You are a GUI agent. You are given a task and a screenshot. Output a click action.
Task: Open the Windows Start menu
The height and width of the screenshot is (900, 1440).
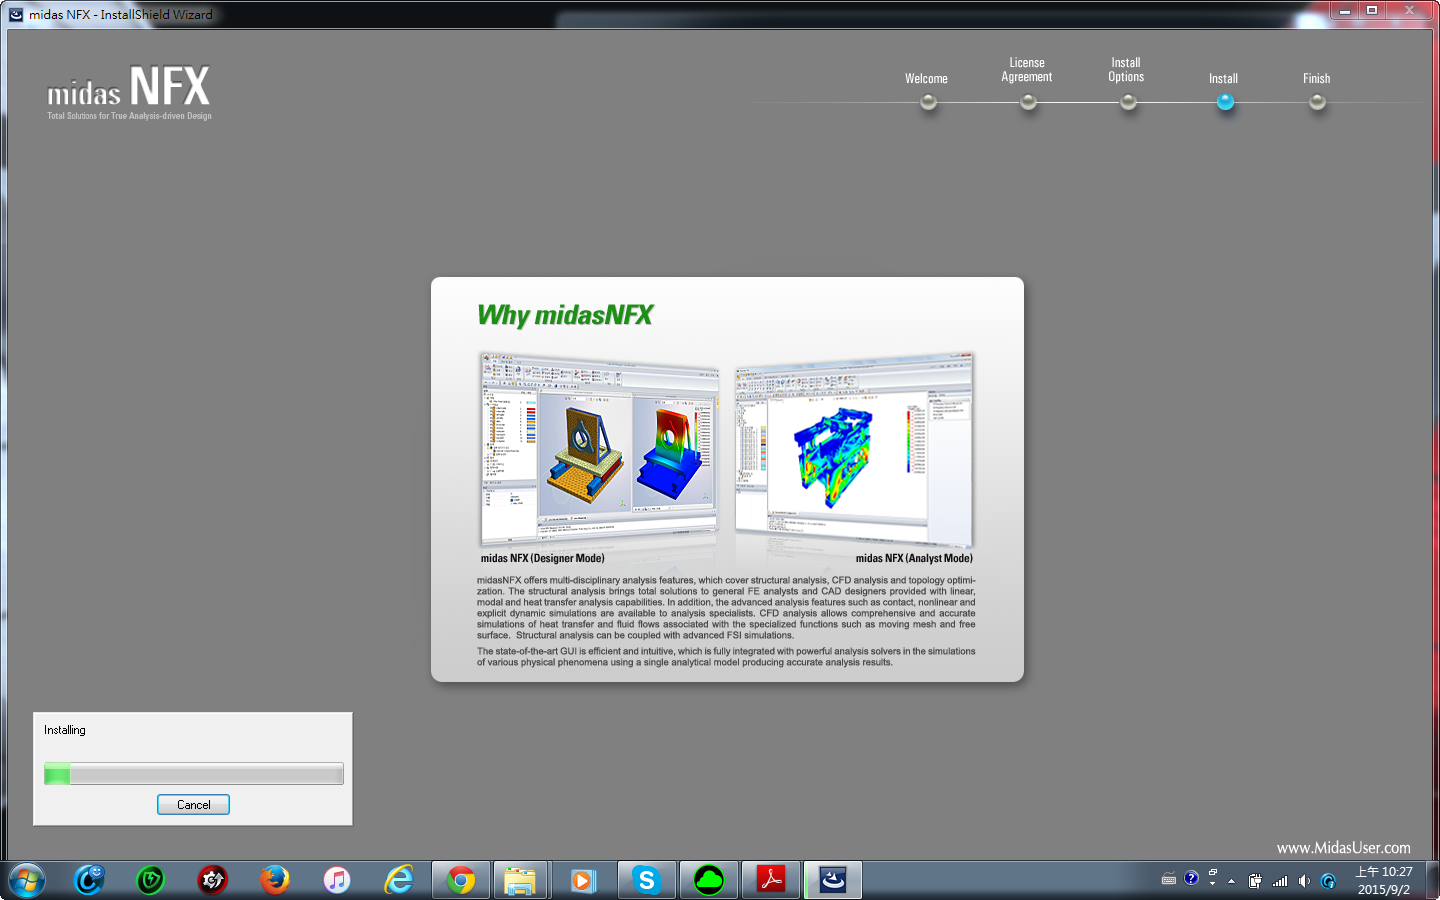pyautogui.click(x=27, y=881)
